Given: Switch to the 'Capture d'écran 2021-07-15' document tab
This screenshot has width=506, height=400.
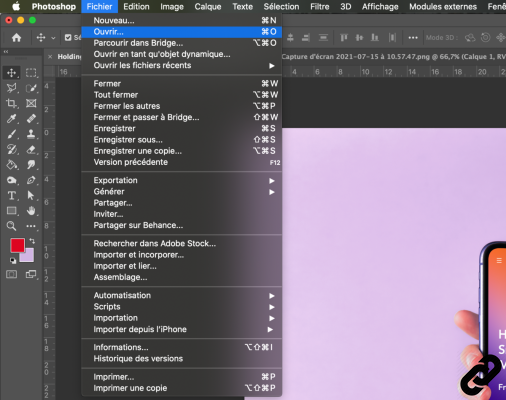Looking at the screenshot, I should click(x=393, y=57).
